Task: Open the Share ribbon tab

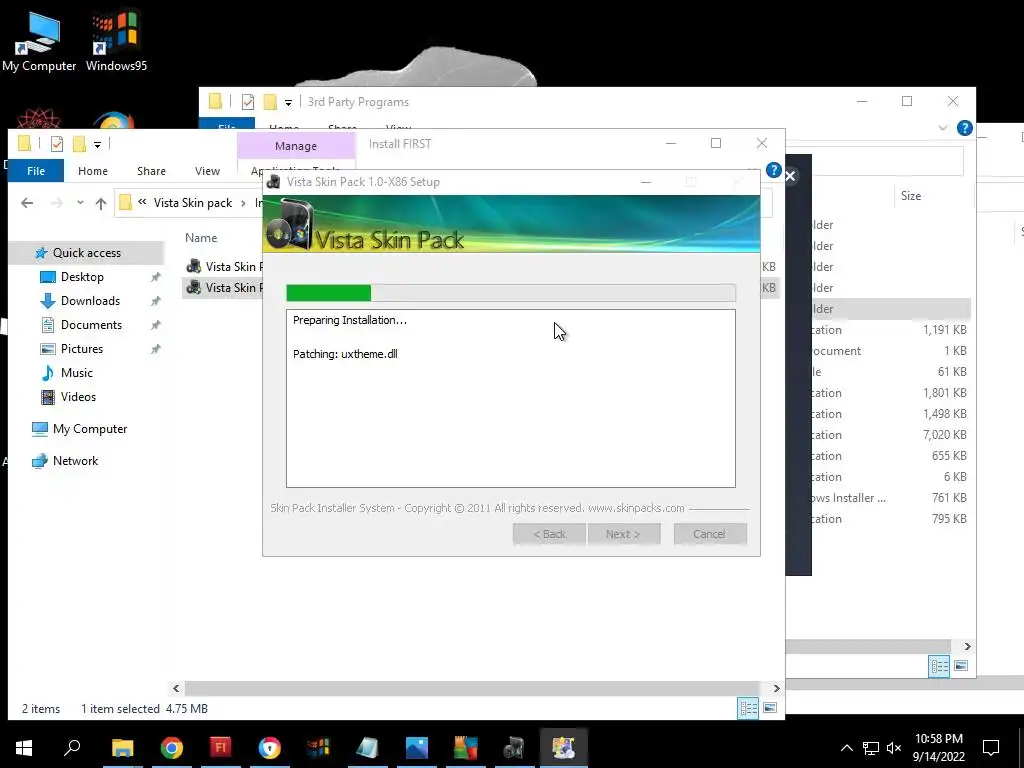Action: [x=151, y=171]
